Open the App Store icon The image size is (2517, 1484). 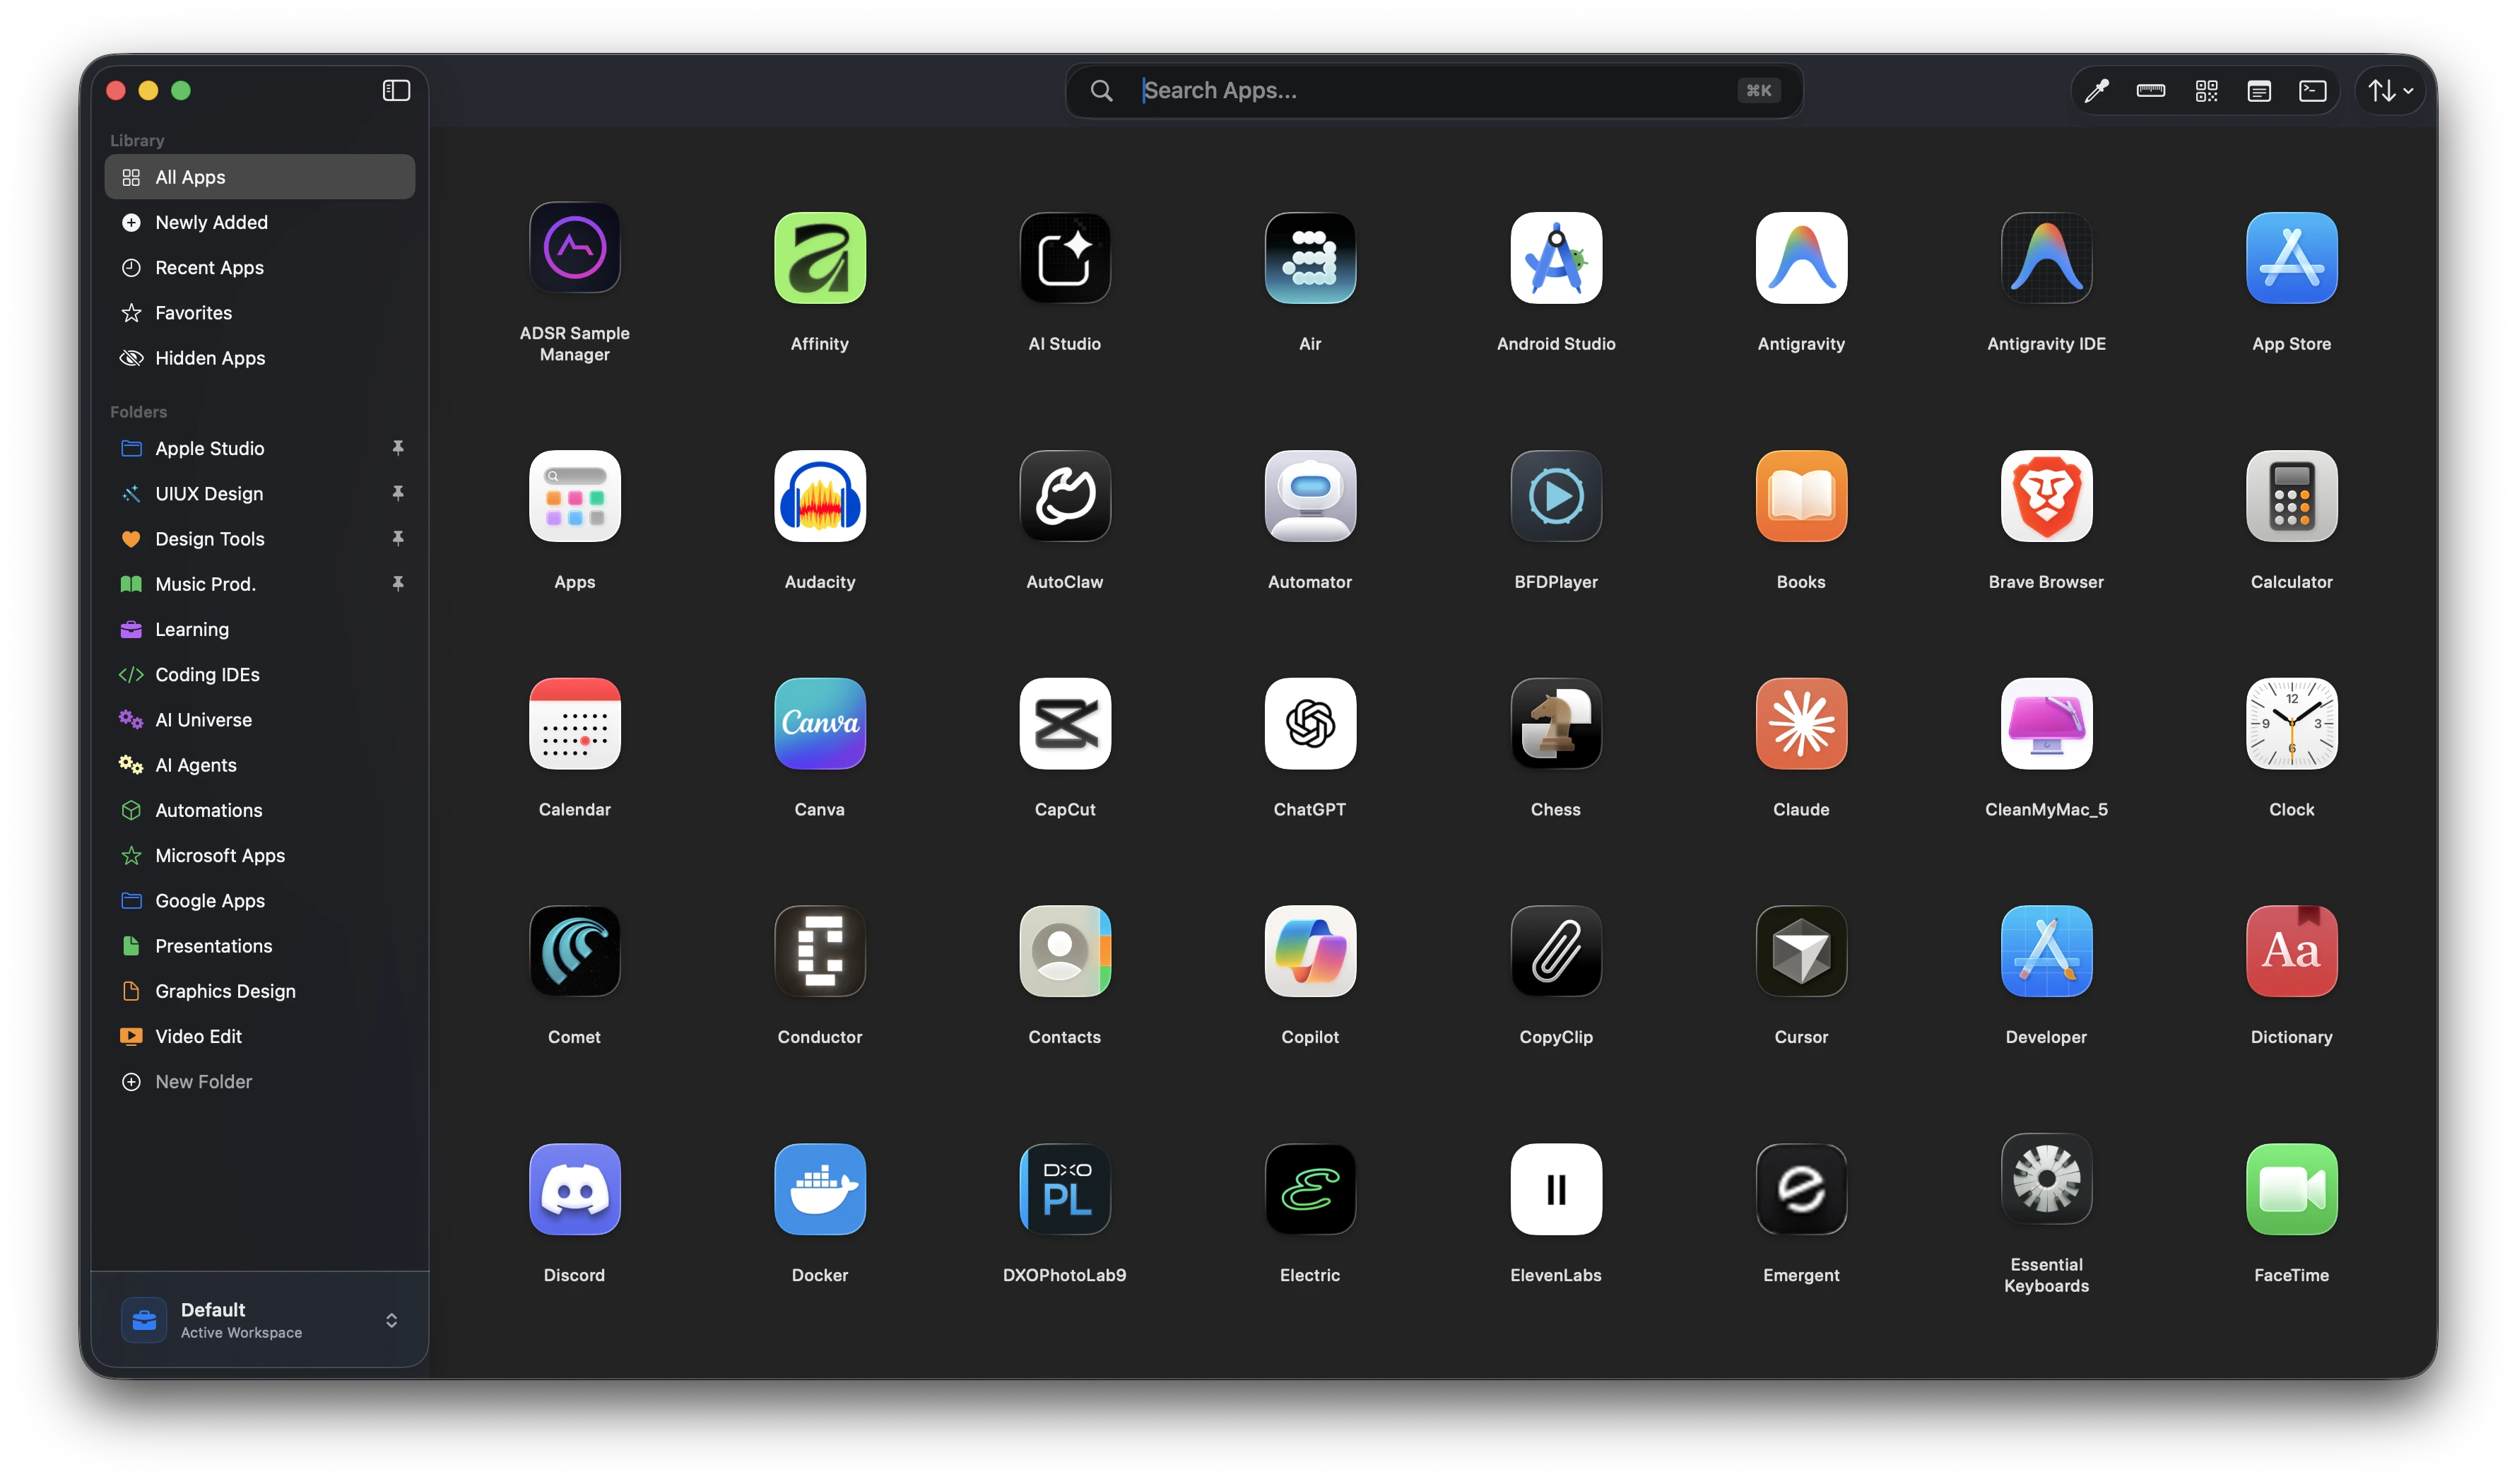click(2291, 258)
